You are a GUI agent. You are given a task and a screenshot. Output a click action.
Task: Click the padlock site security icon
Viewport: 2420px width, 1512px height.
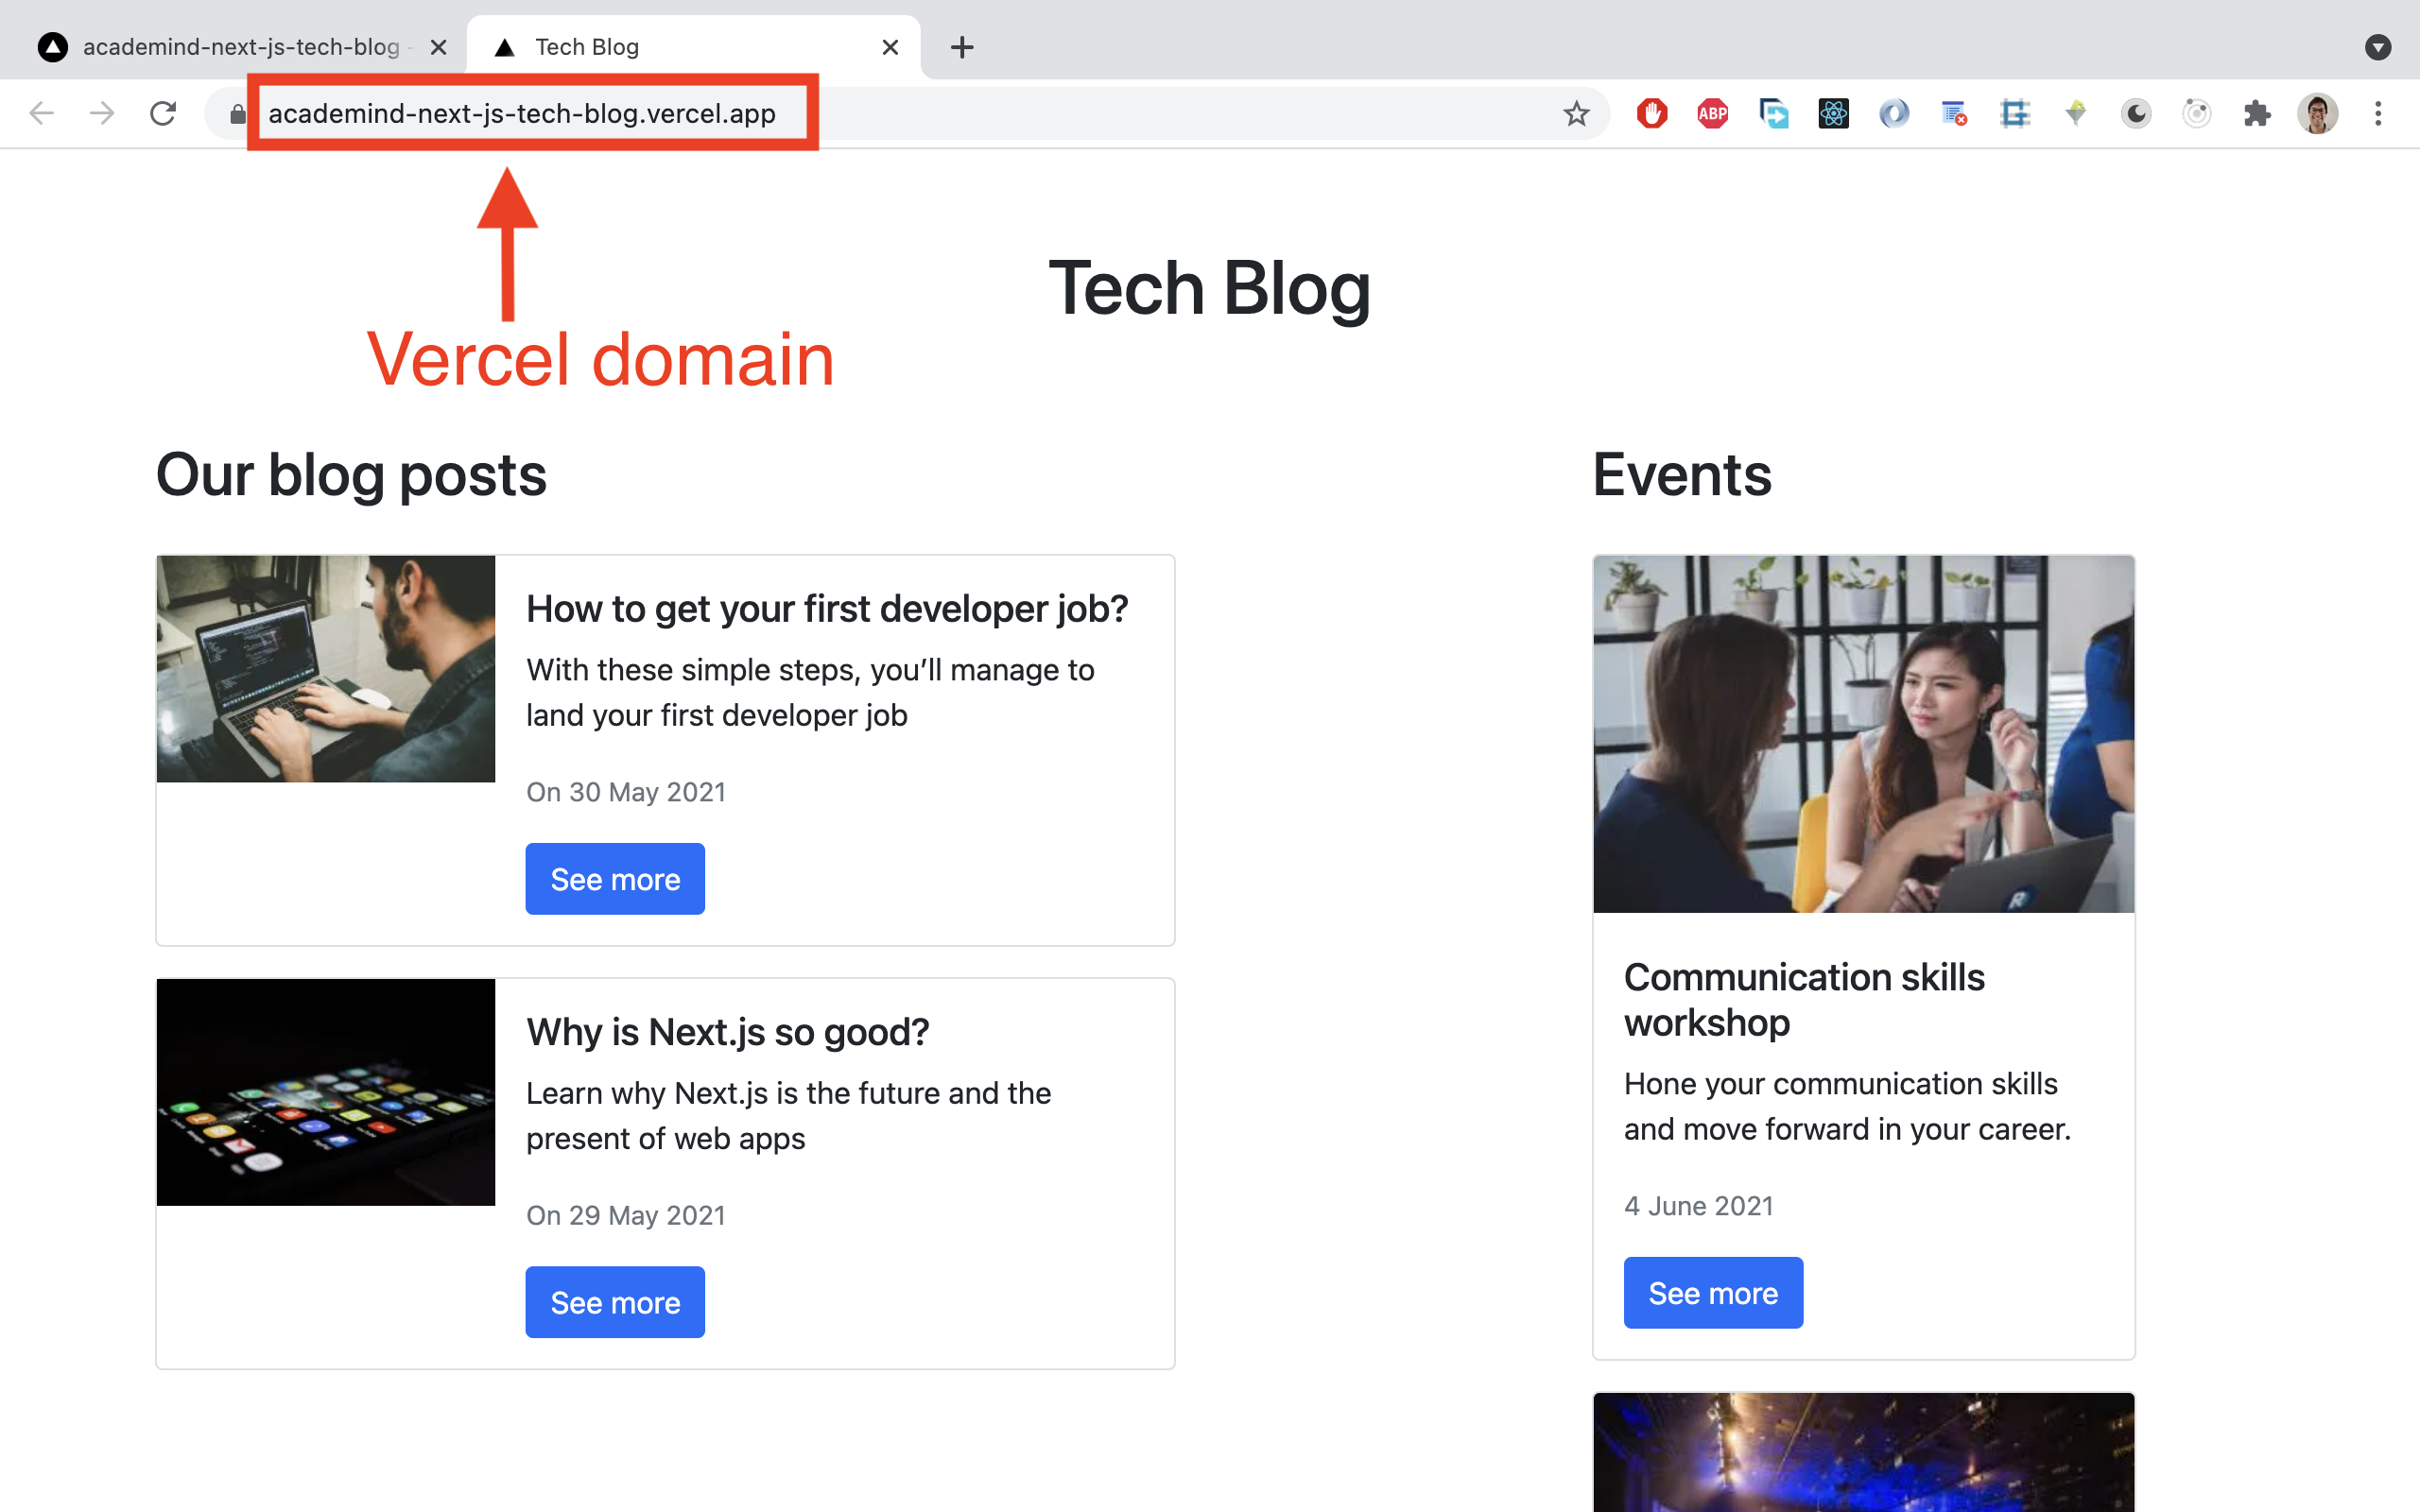(x=237, y=113)
